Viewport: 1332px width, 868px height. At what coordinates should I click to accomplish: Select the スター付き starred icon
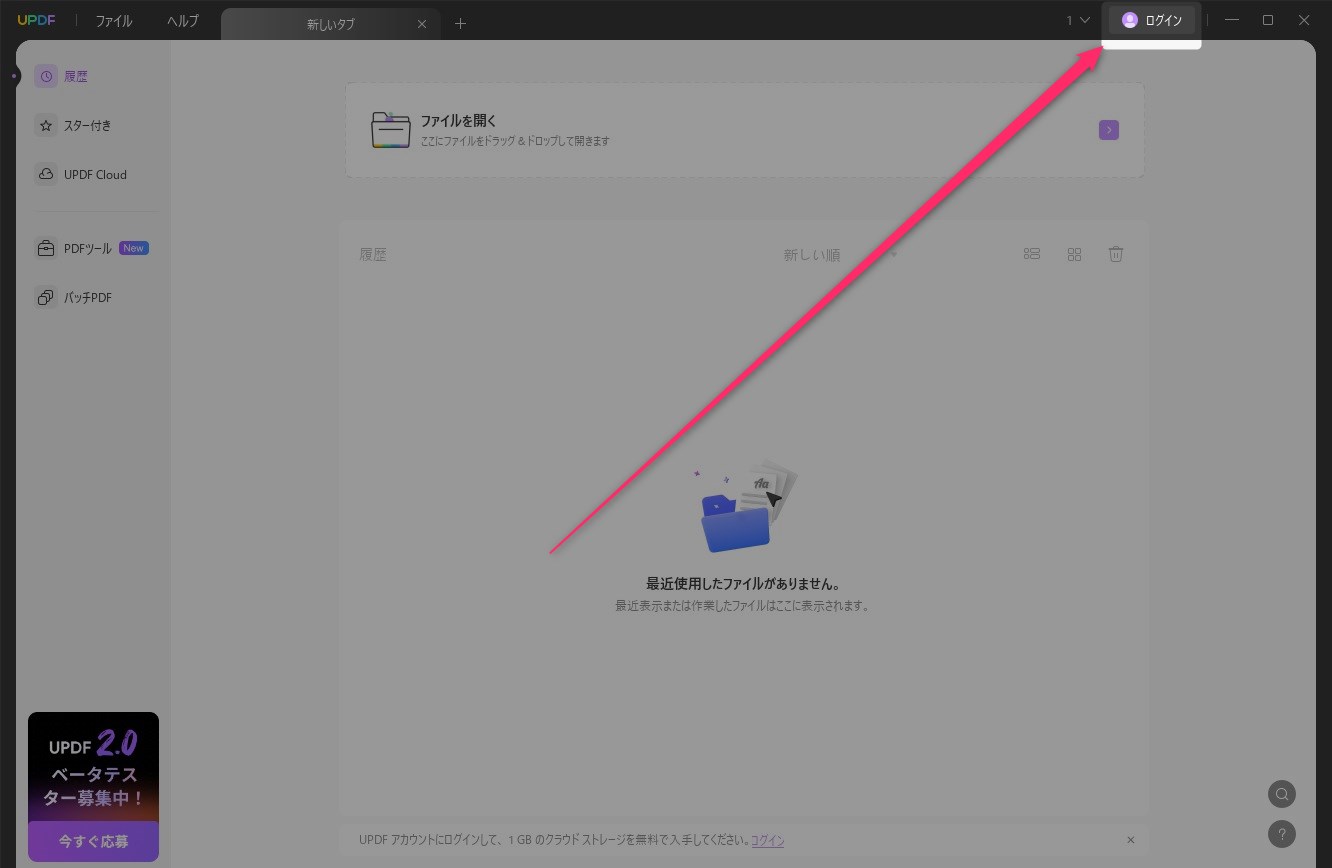[x=46, y=126]
